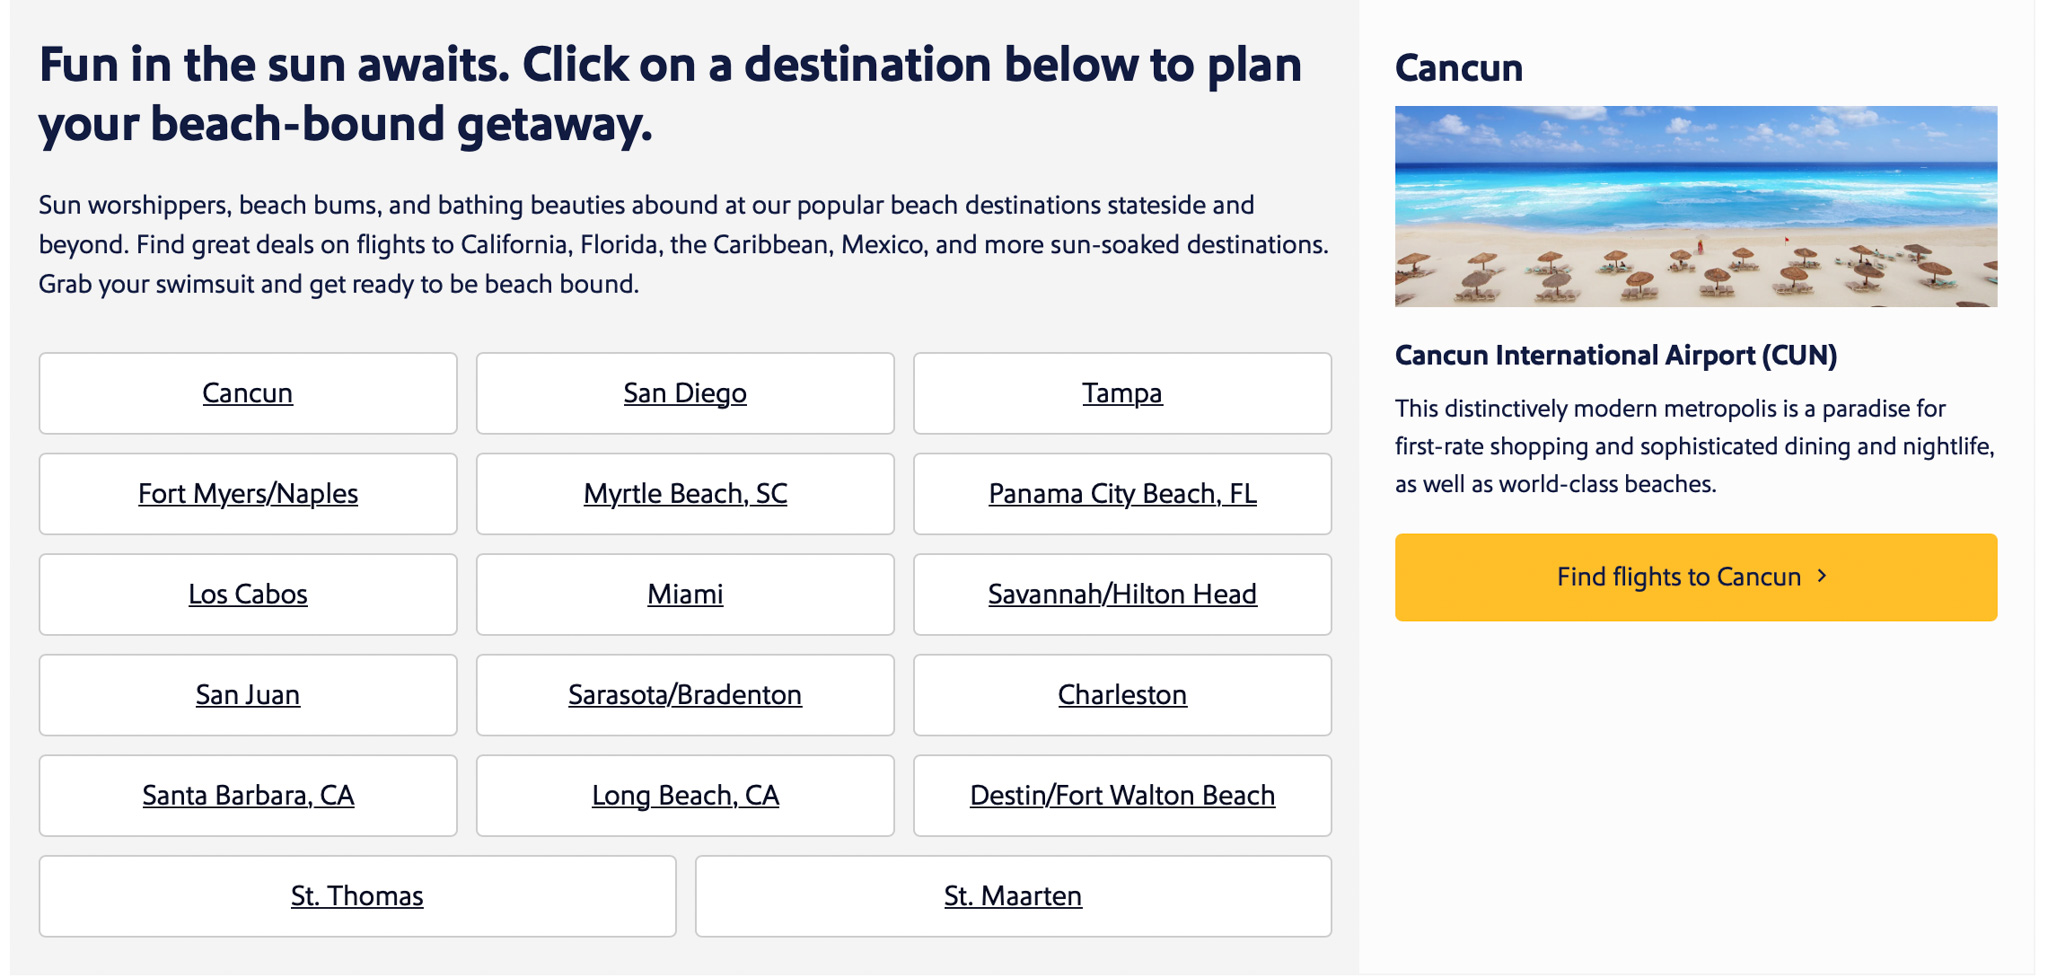Choose the St. Maarten destination

[x=1012, y=896]
